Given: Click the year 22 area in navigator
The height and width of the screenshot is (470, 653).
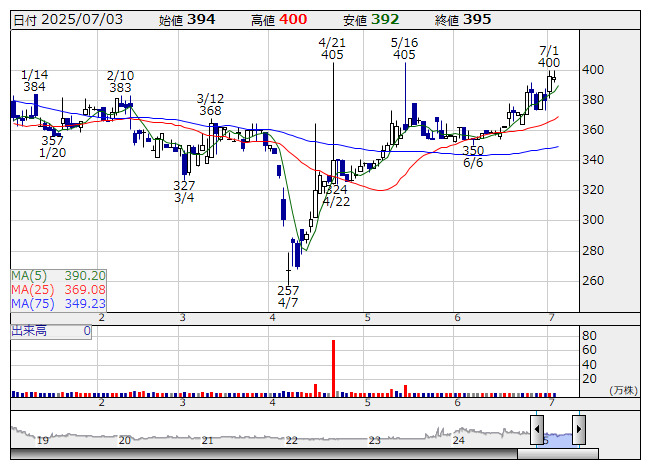Looking at the screenshot, I should coord(291,439).
